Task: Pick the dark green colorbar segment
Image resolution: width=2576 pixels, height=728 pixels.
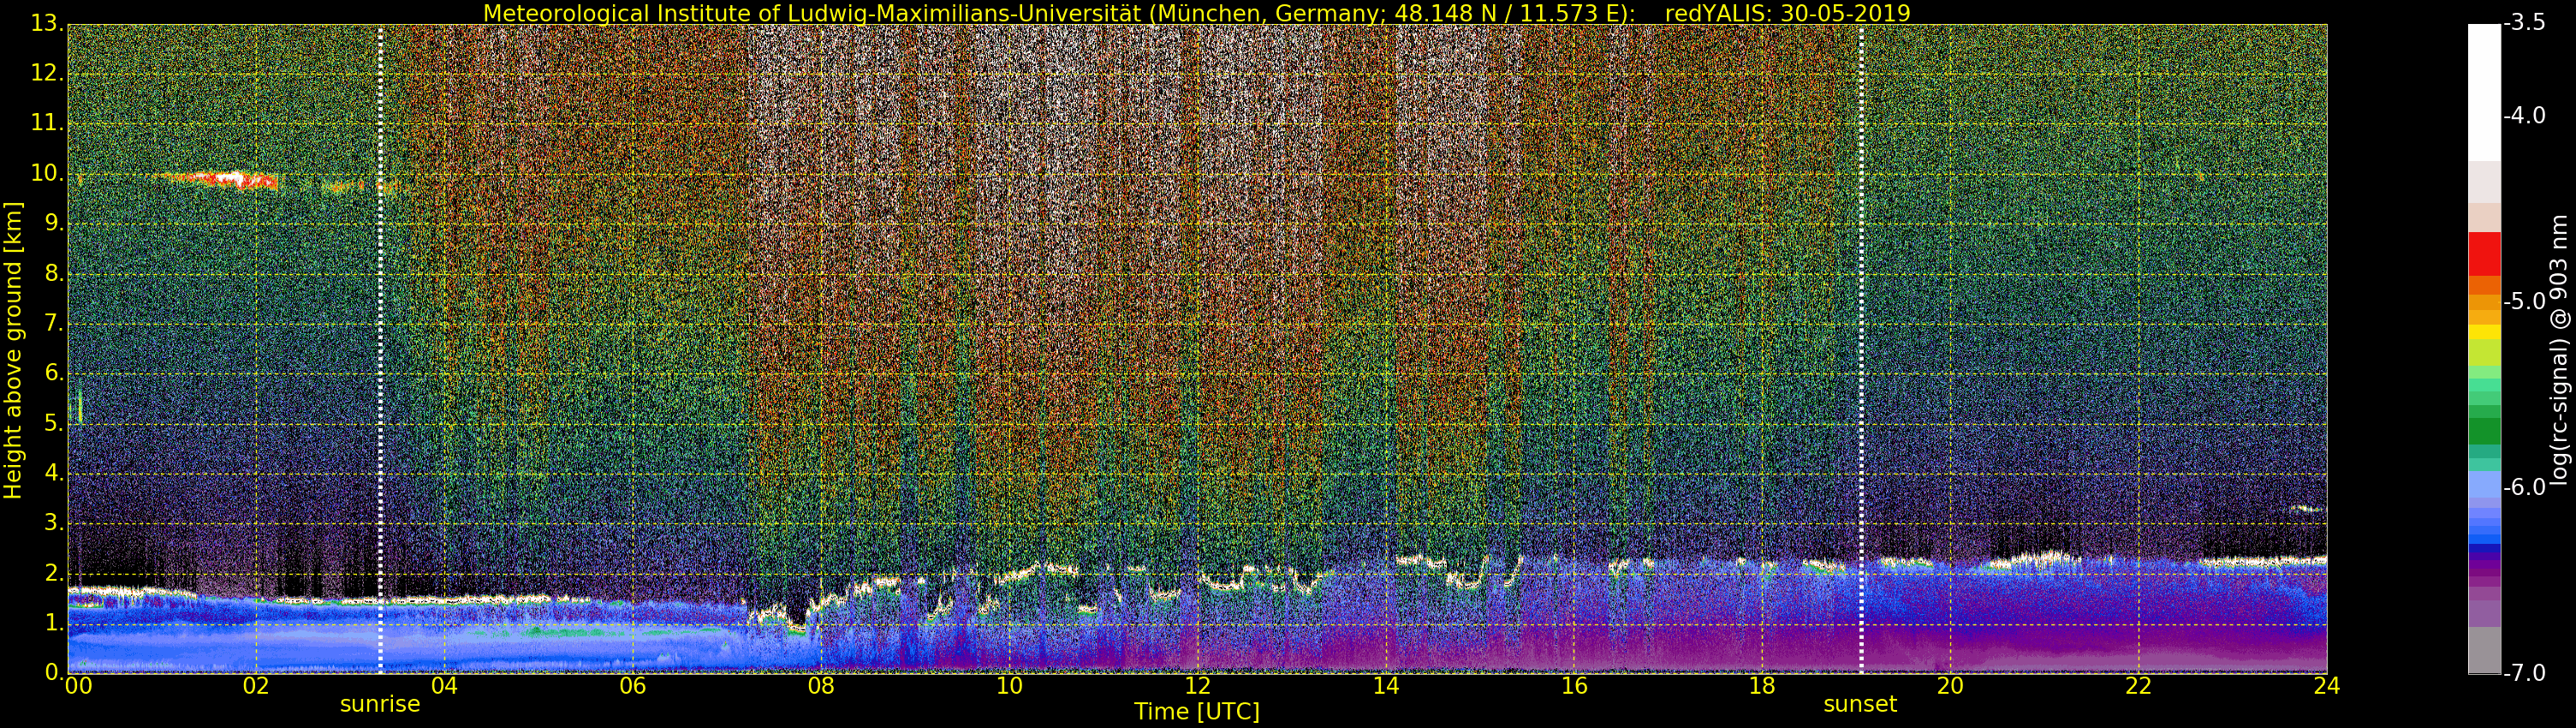Action: pos(2484,431)
